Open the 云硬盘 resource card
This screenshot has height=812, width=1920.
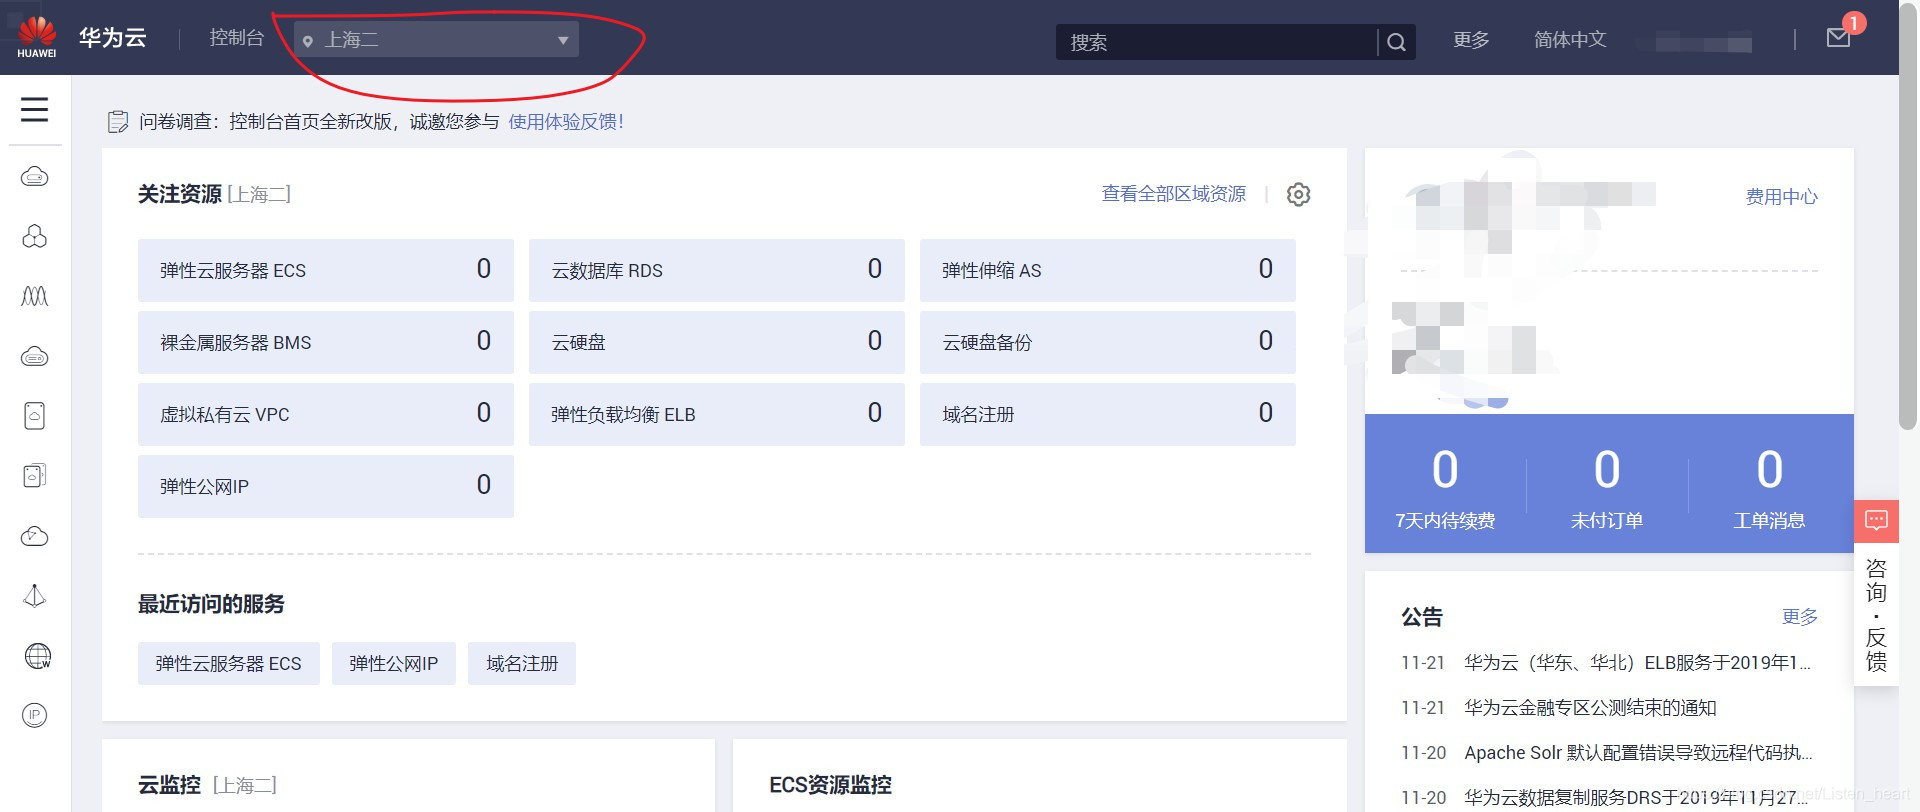717,342
